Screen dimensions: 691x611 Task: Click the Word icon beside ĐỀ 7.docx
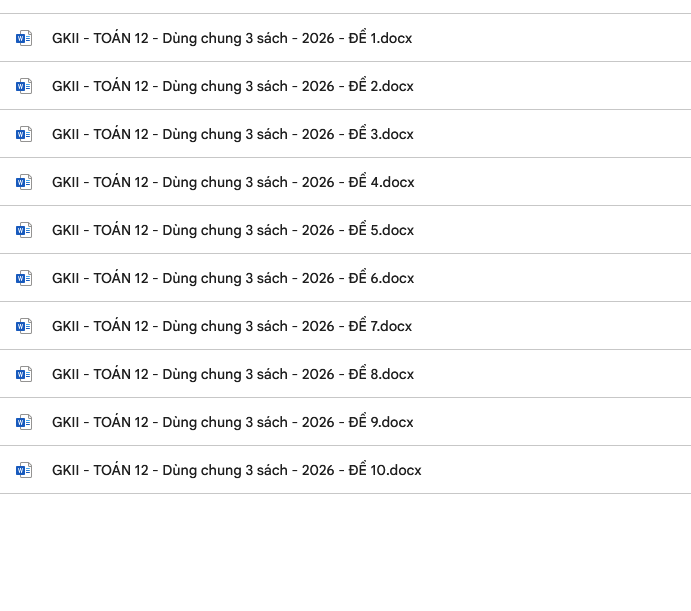pyautogui.click(x=24, y=326)
